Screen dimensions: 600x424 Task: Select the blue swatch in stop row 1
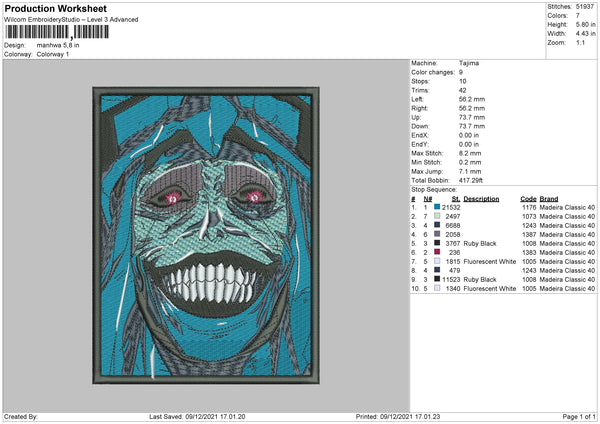tap(437, 207)
